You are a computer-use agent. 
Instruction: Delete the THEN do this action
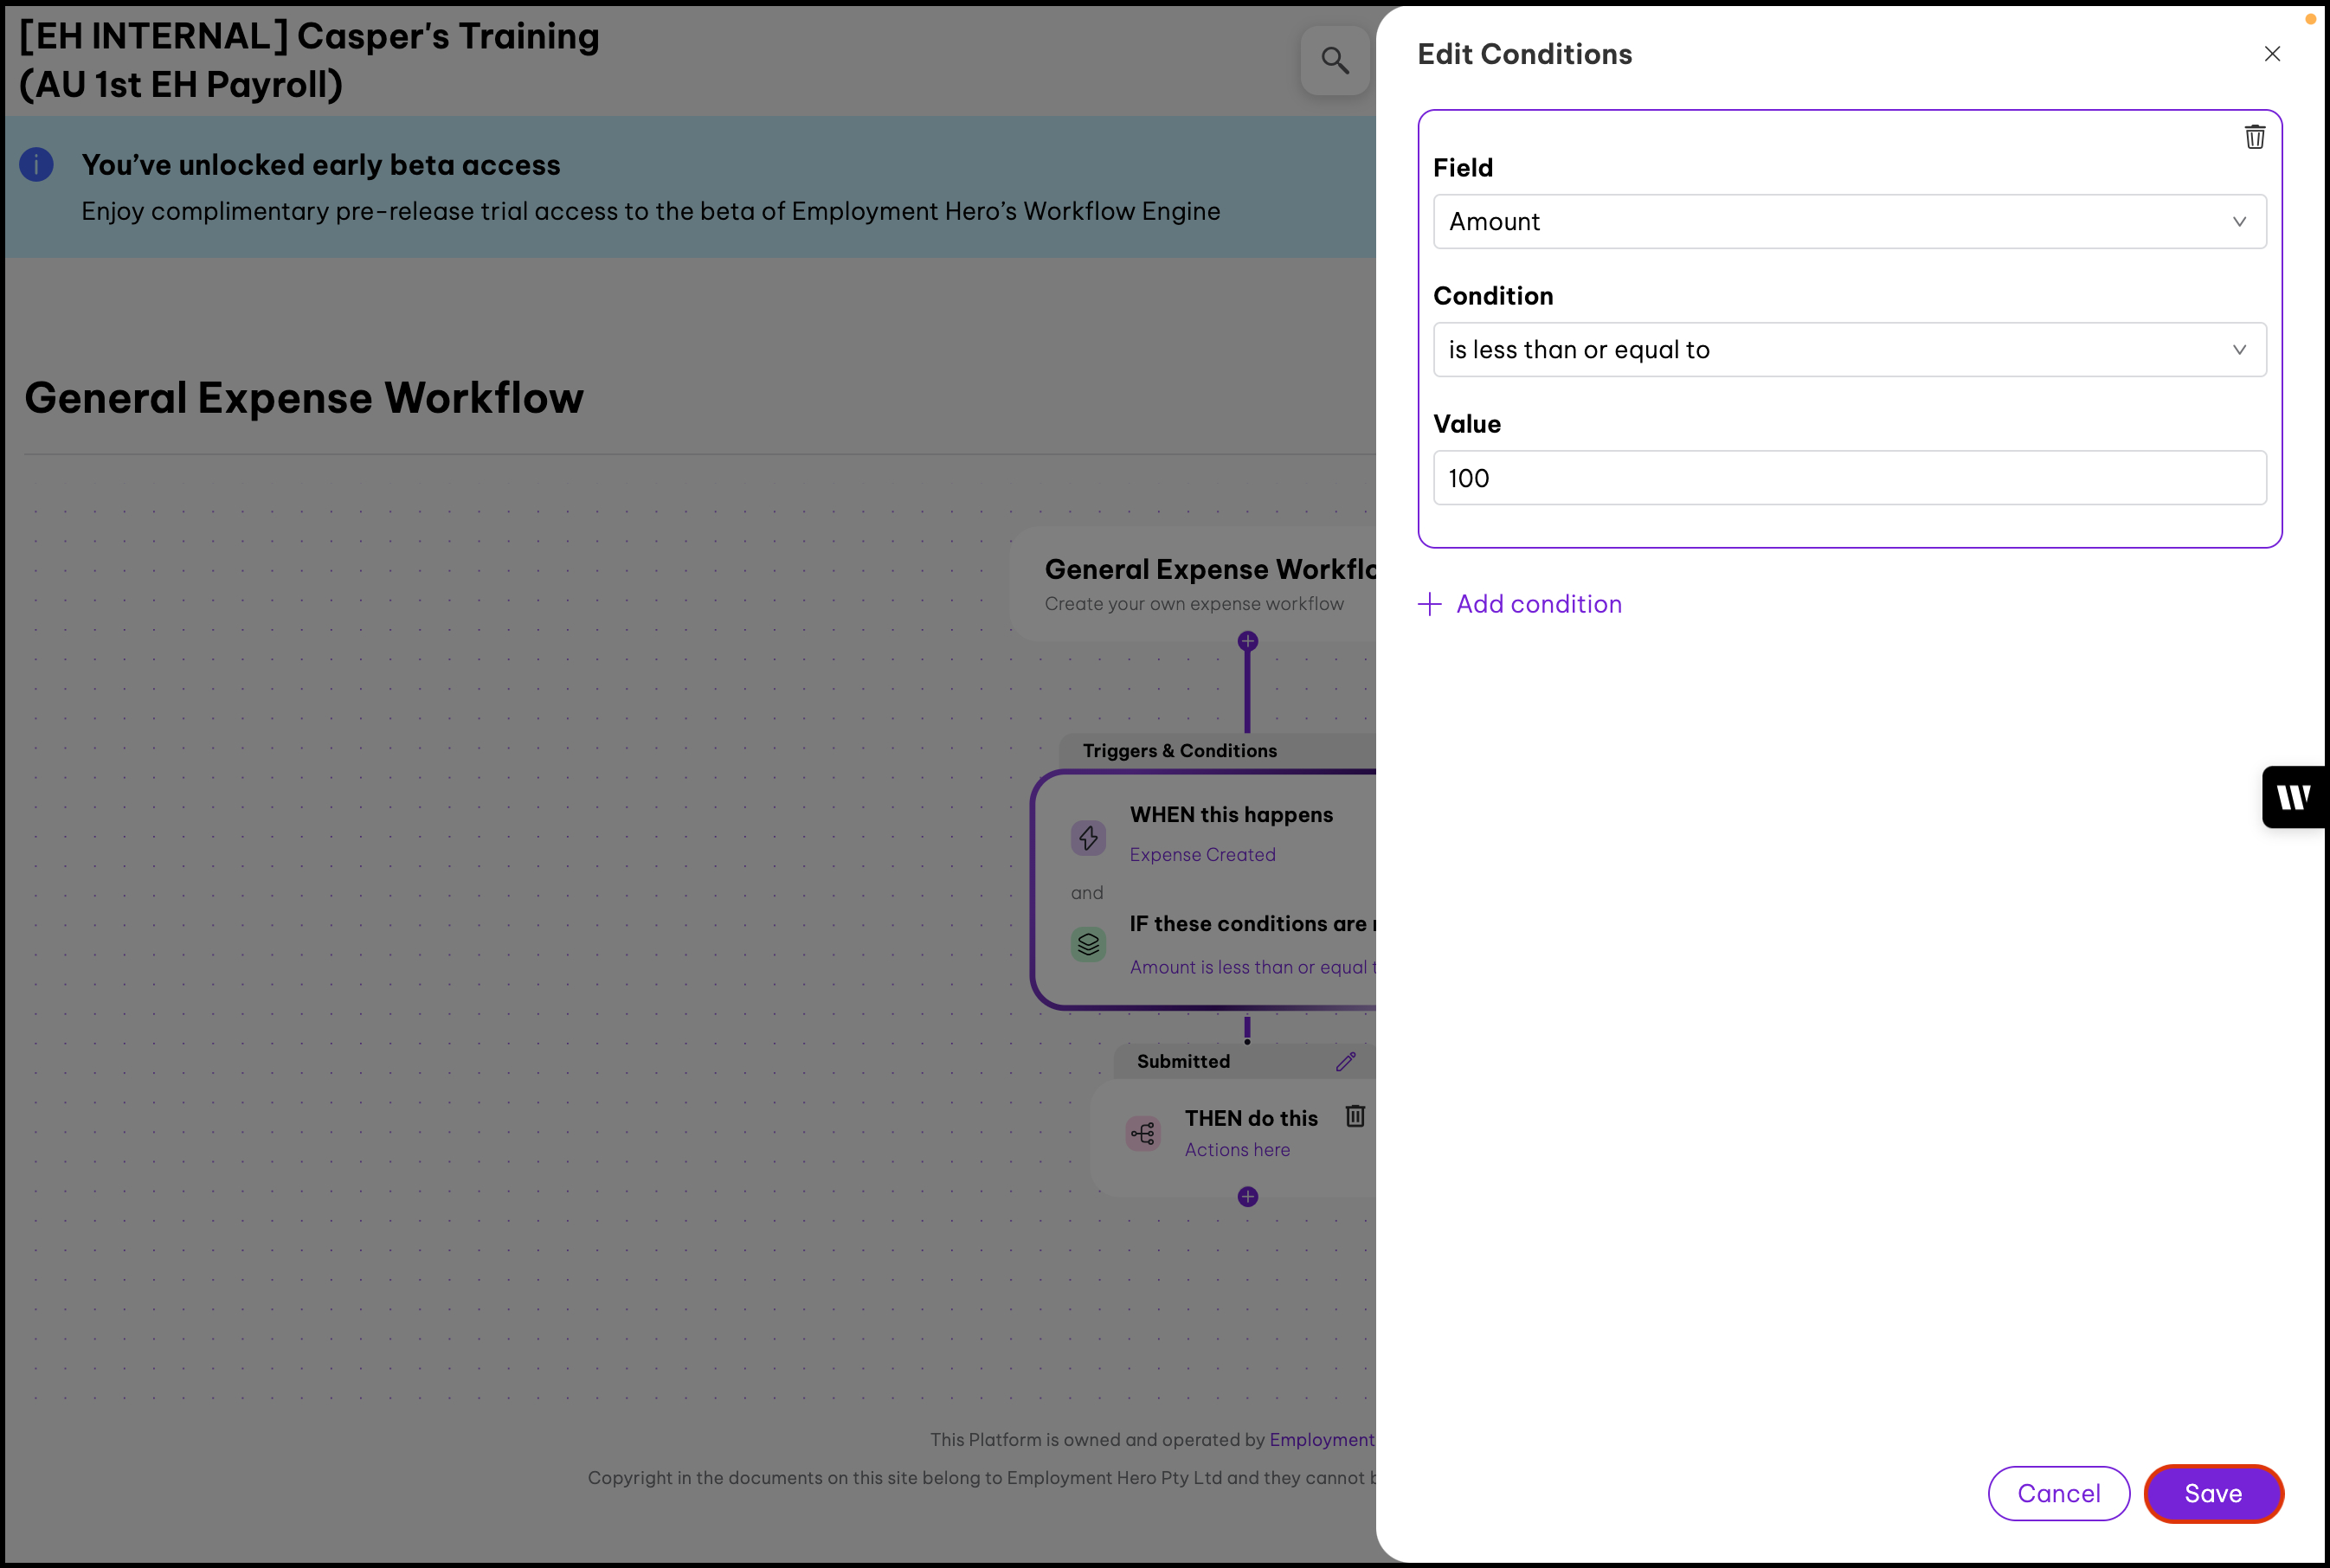pyautogui.click(x=1355, y=1116)
